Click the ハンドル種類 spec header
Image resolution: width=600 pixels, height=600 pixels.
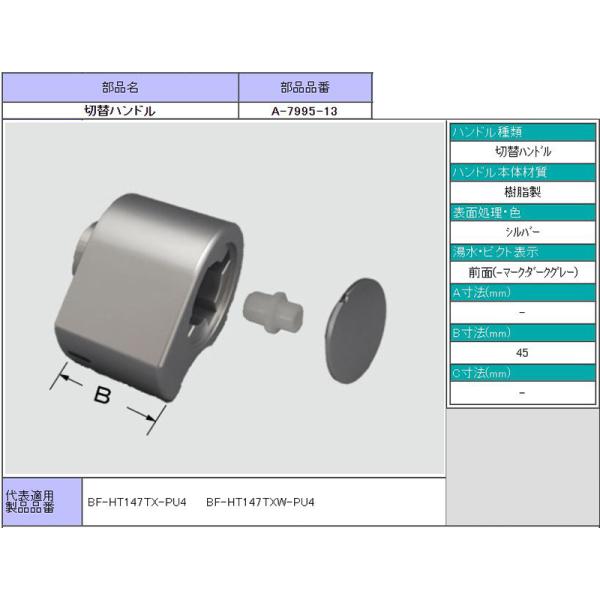(x=487, y=132)
